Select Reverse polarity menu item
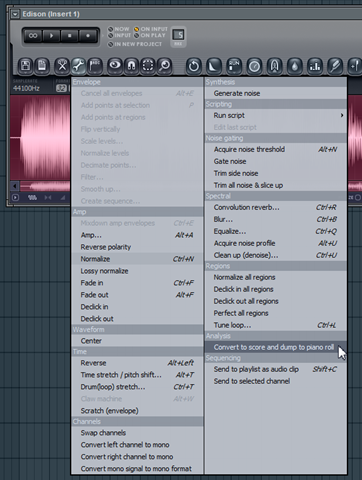 coord(137,247)
